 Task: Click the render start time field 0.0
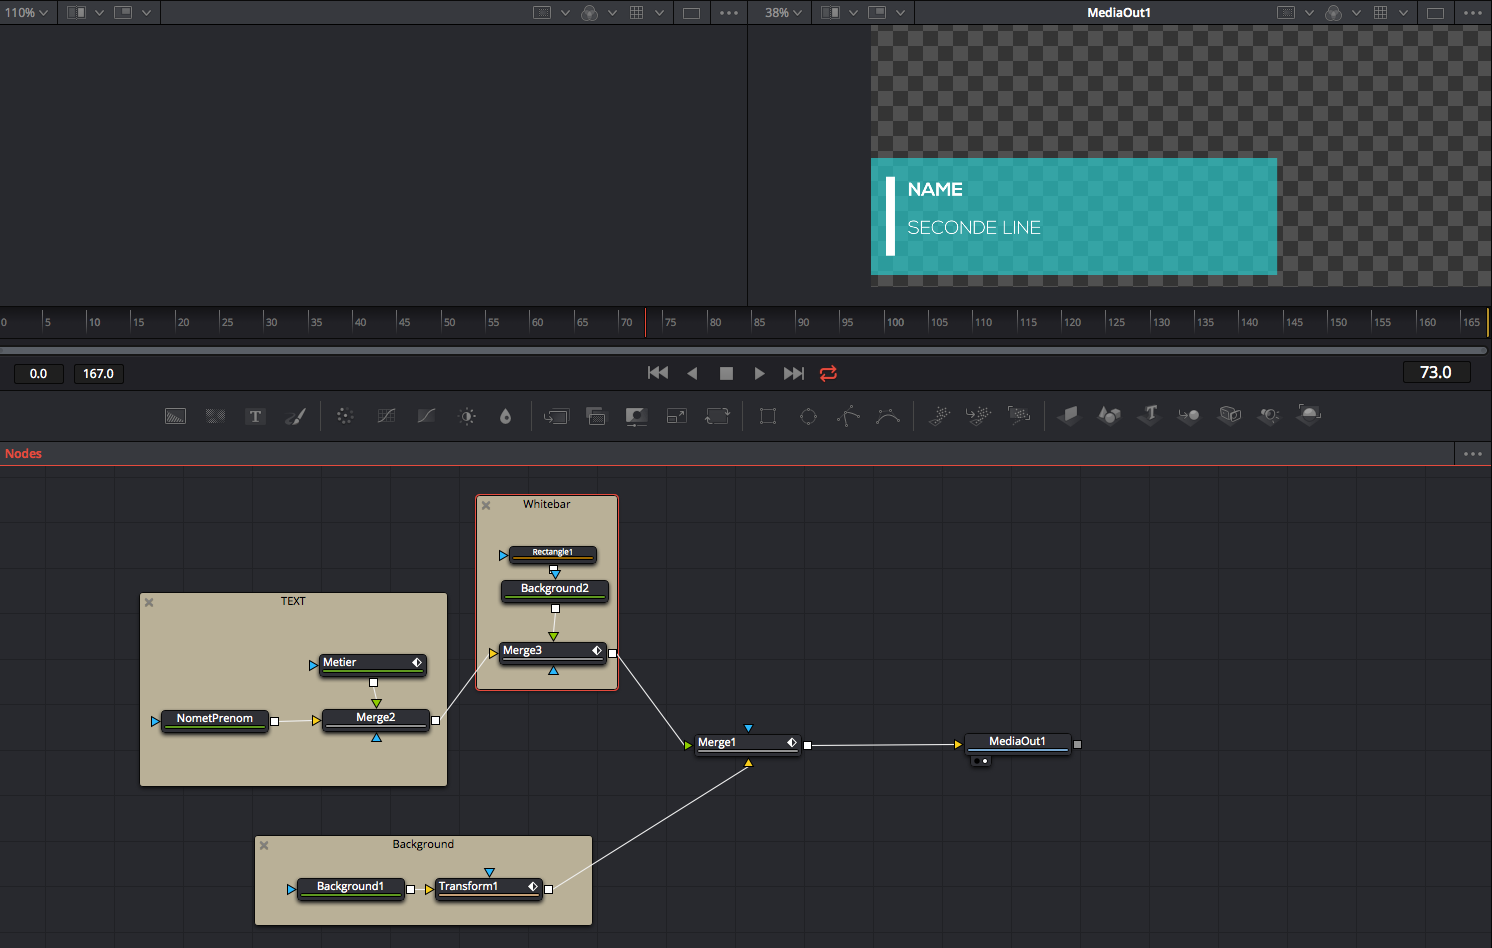[x=39, y=374]
